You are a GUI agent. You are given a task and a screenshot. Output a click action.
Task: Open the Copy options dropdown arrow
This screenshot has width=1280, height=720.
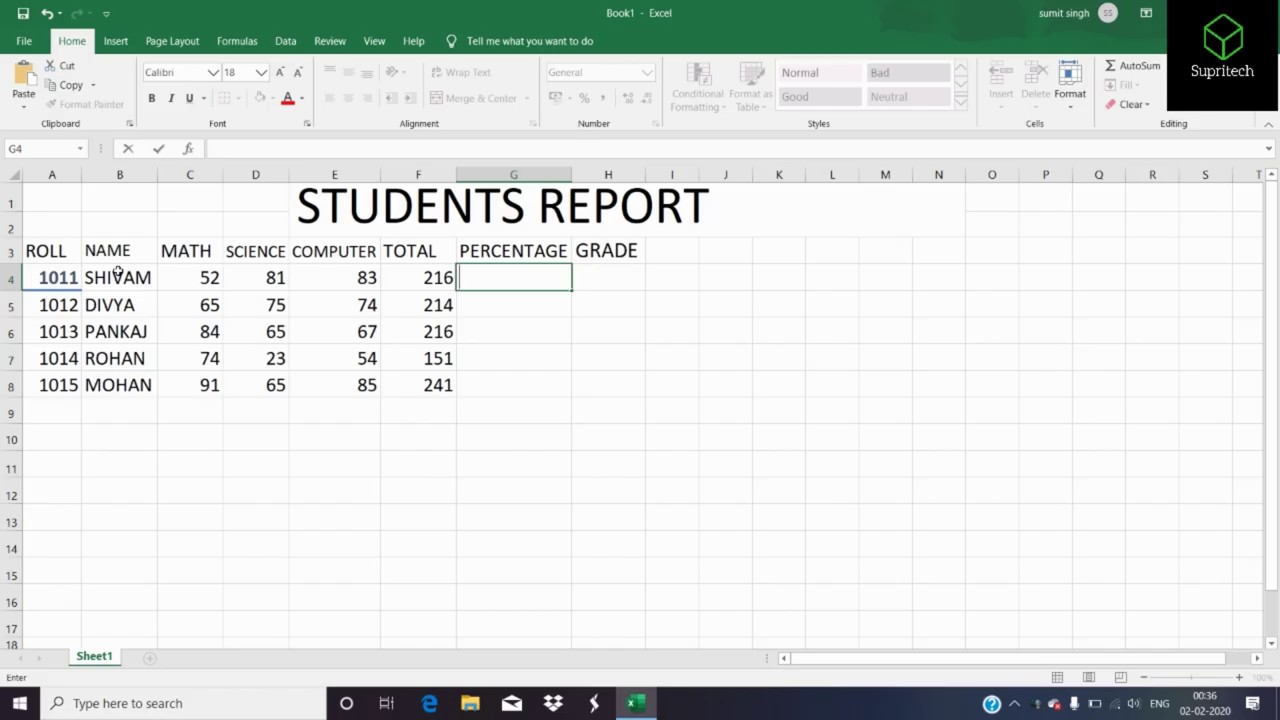pos(93,85)
